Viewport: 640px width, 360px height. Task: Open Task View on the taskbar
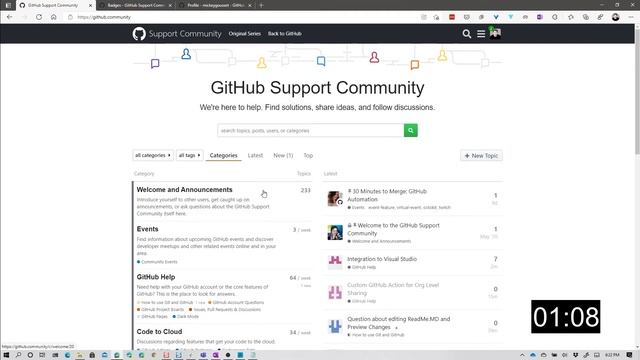point(42,355)
